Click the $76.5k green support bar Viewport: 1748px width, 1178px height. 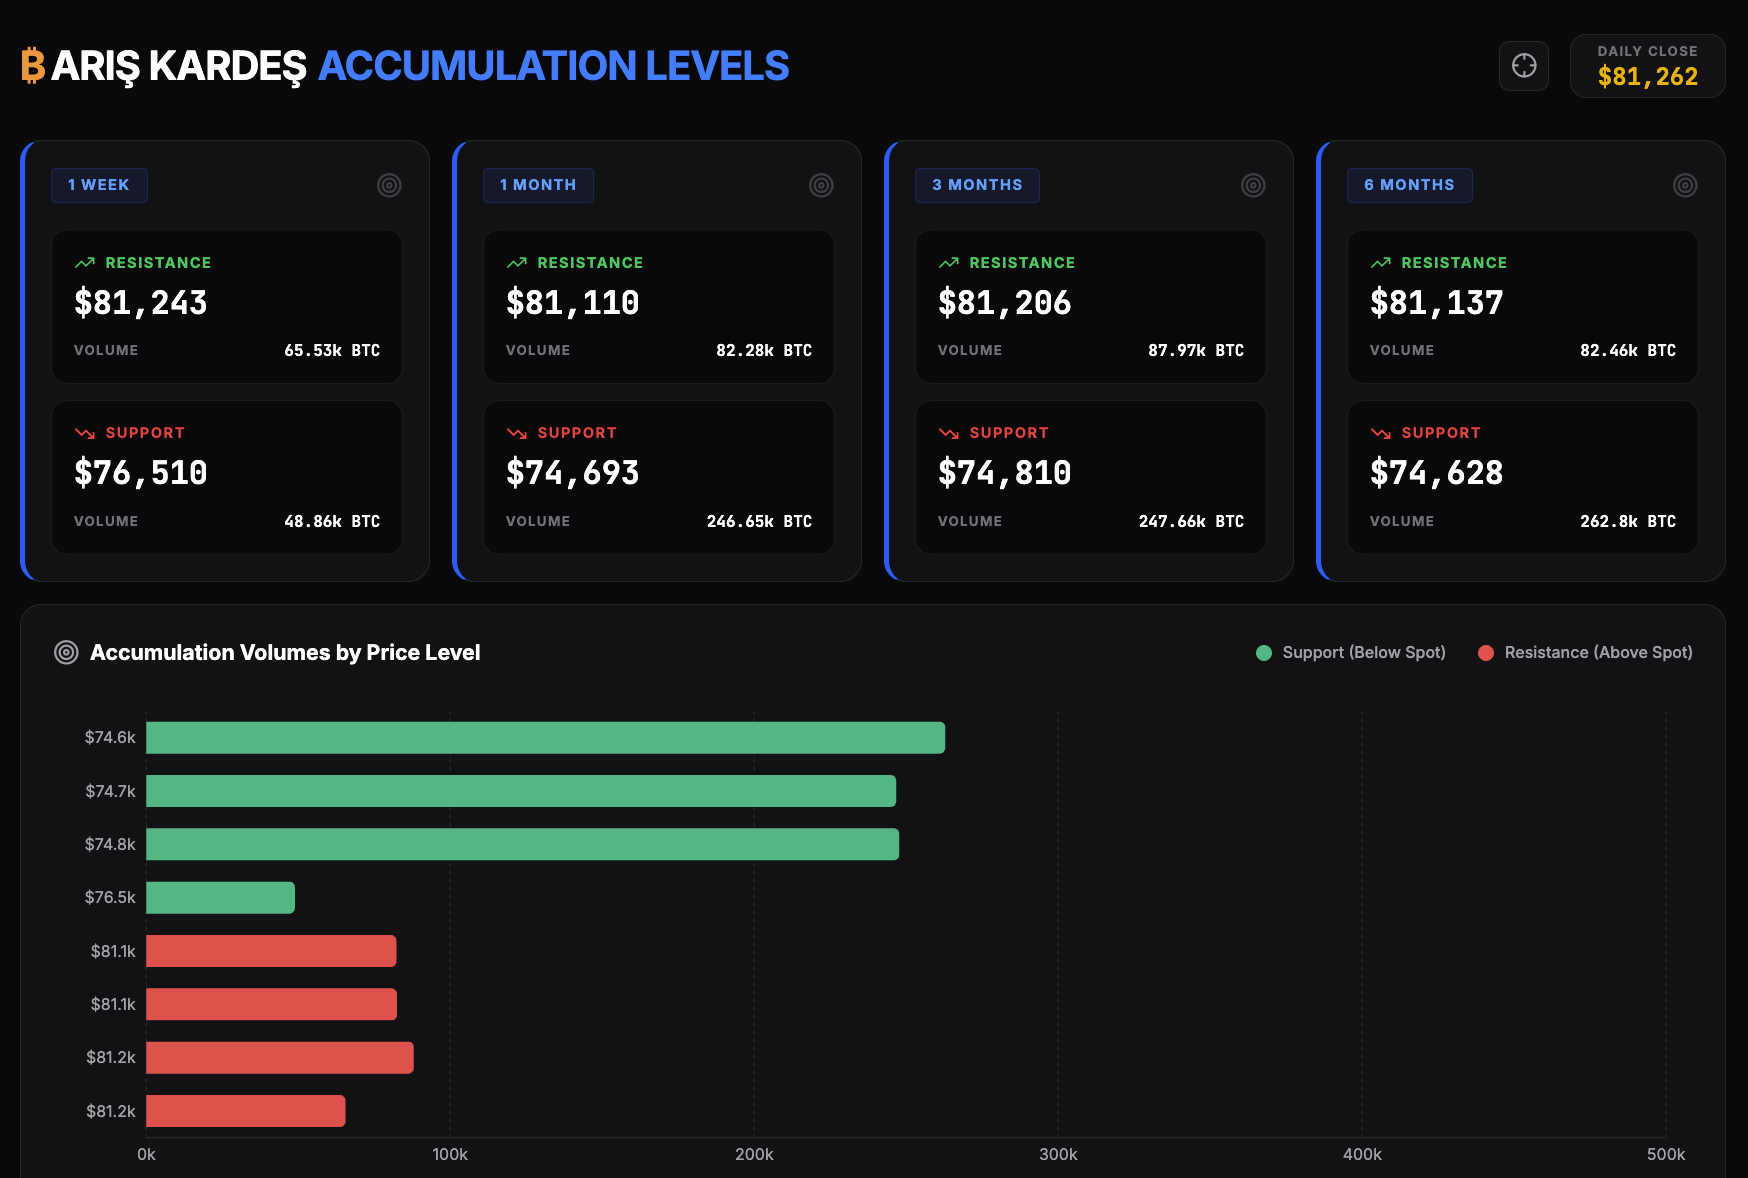[220, 898]
